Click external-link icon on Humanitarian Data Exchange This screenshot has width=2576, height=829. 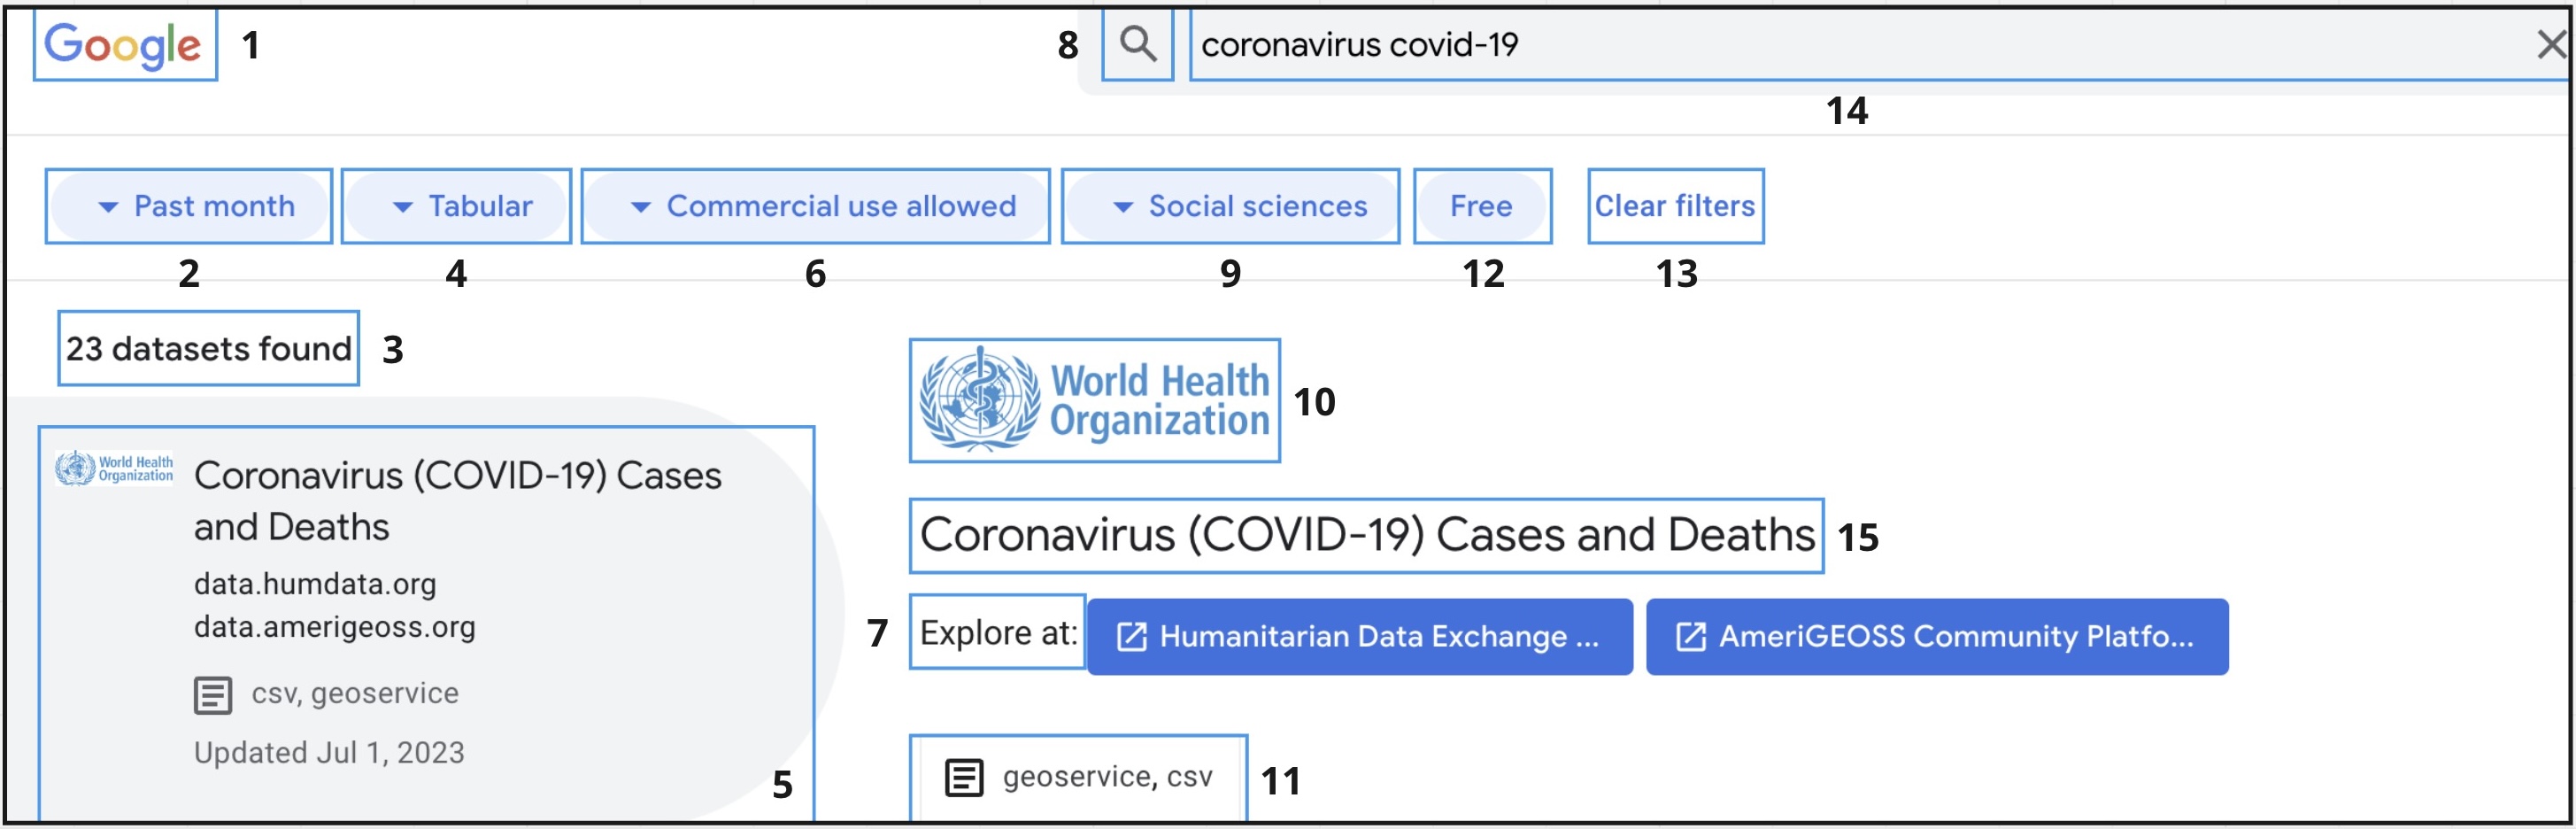1131,637
